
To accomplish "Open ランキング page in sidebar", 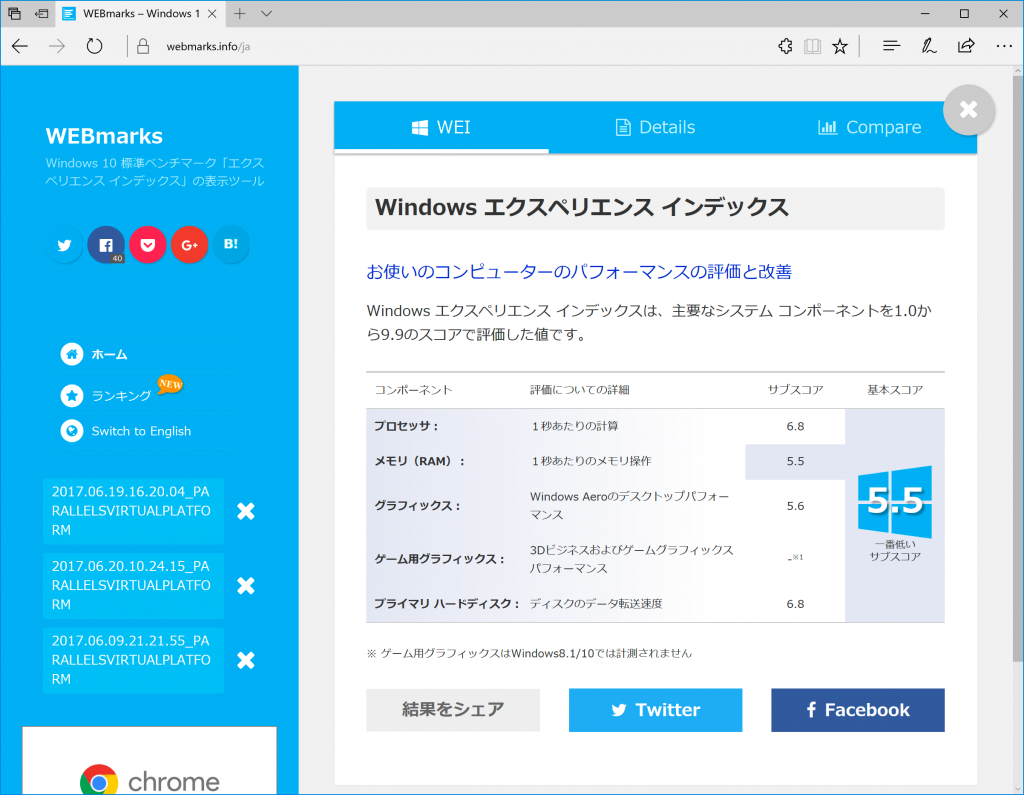I will (x=121, y=395).
